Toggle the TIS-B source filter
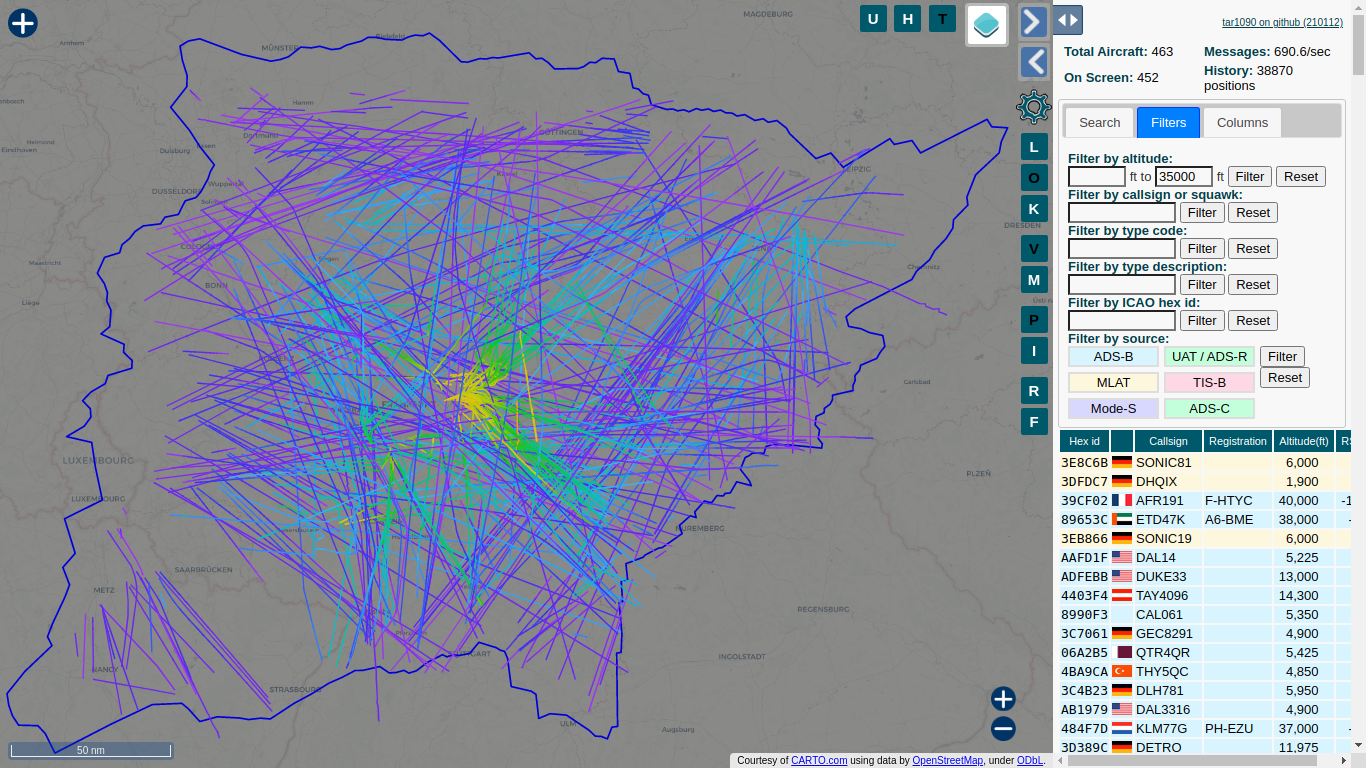 pos(1209,382)
